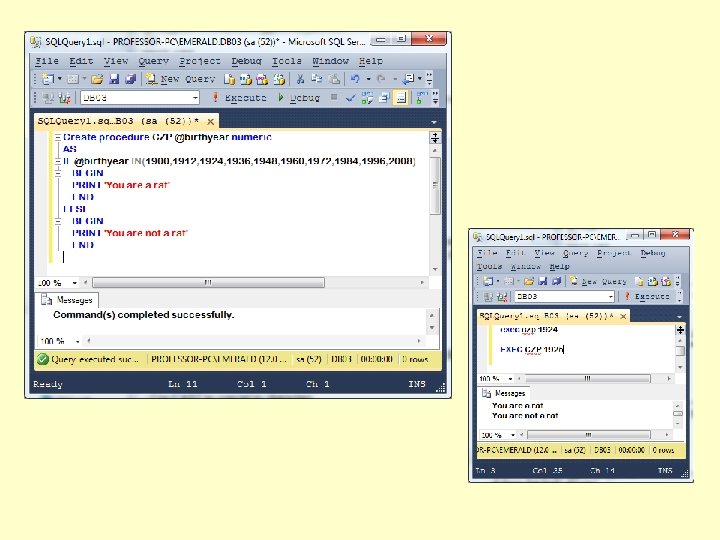Click Execute button in small window

(647, 297)
